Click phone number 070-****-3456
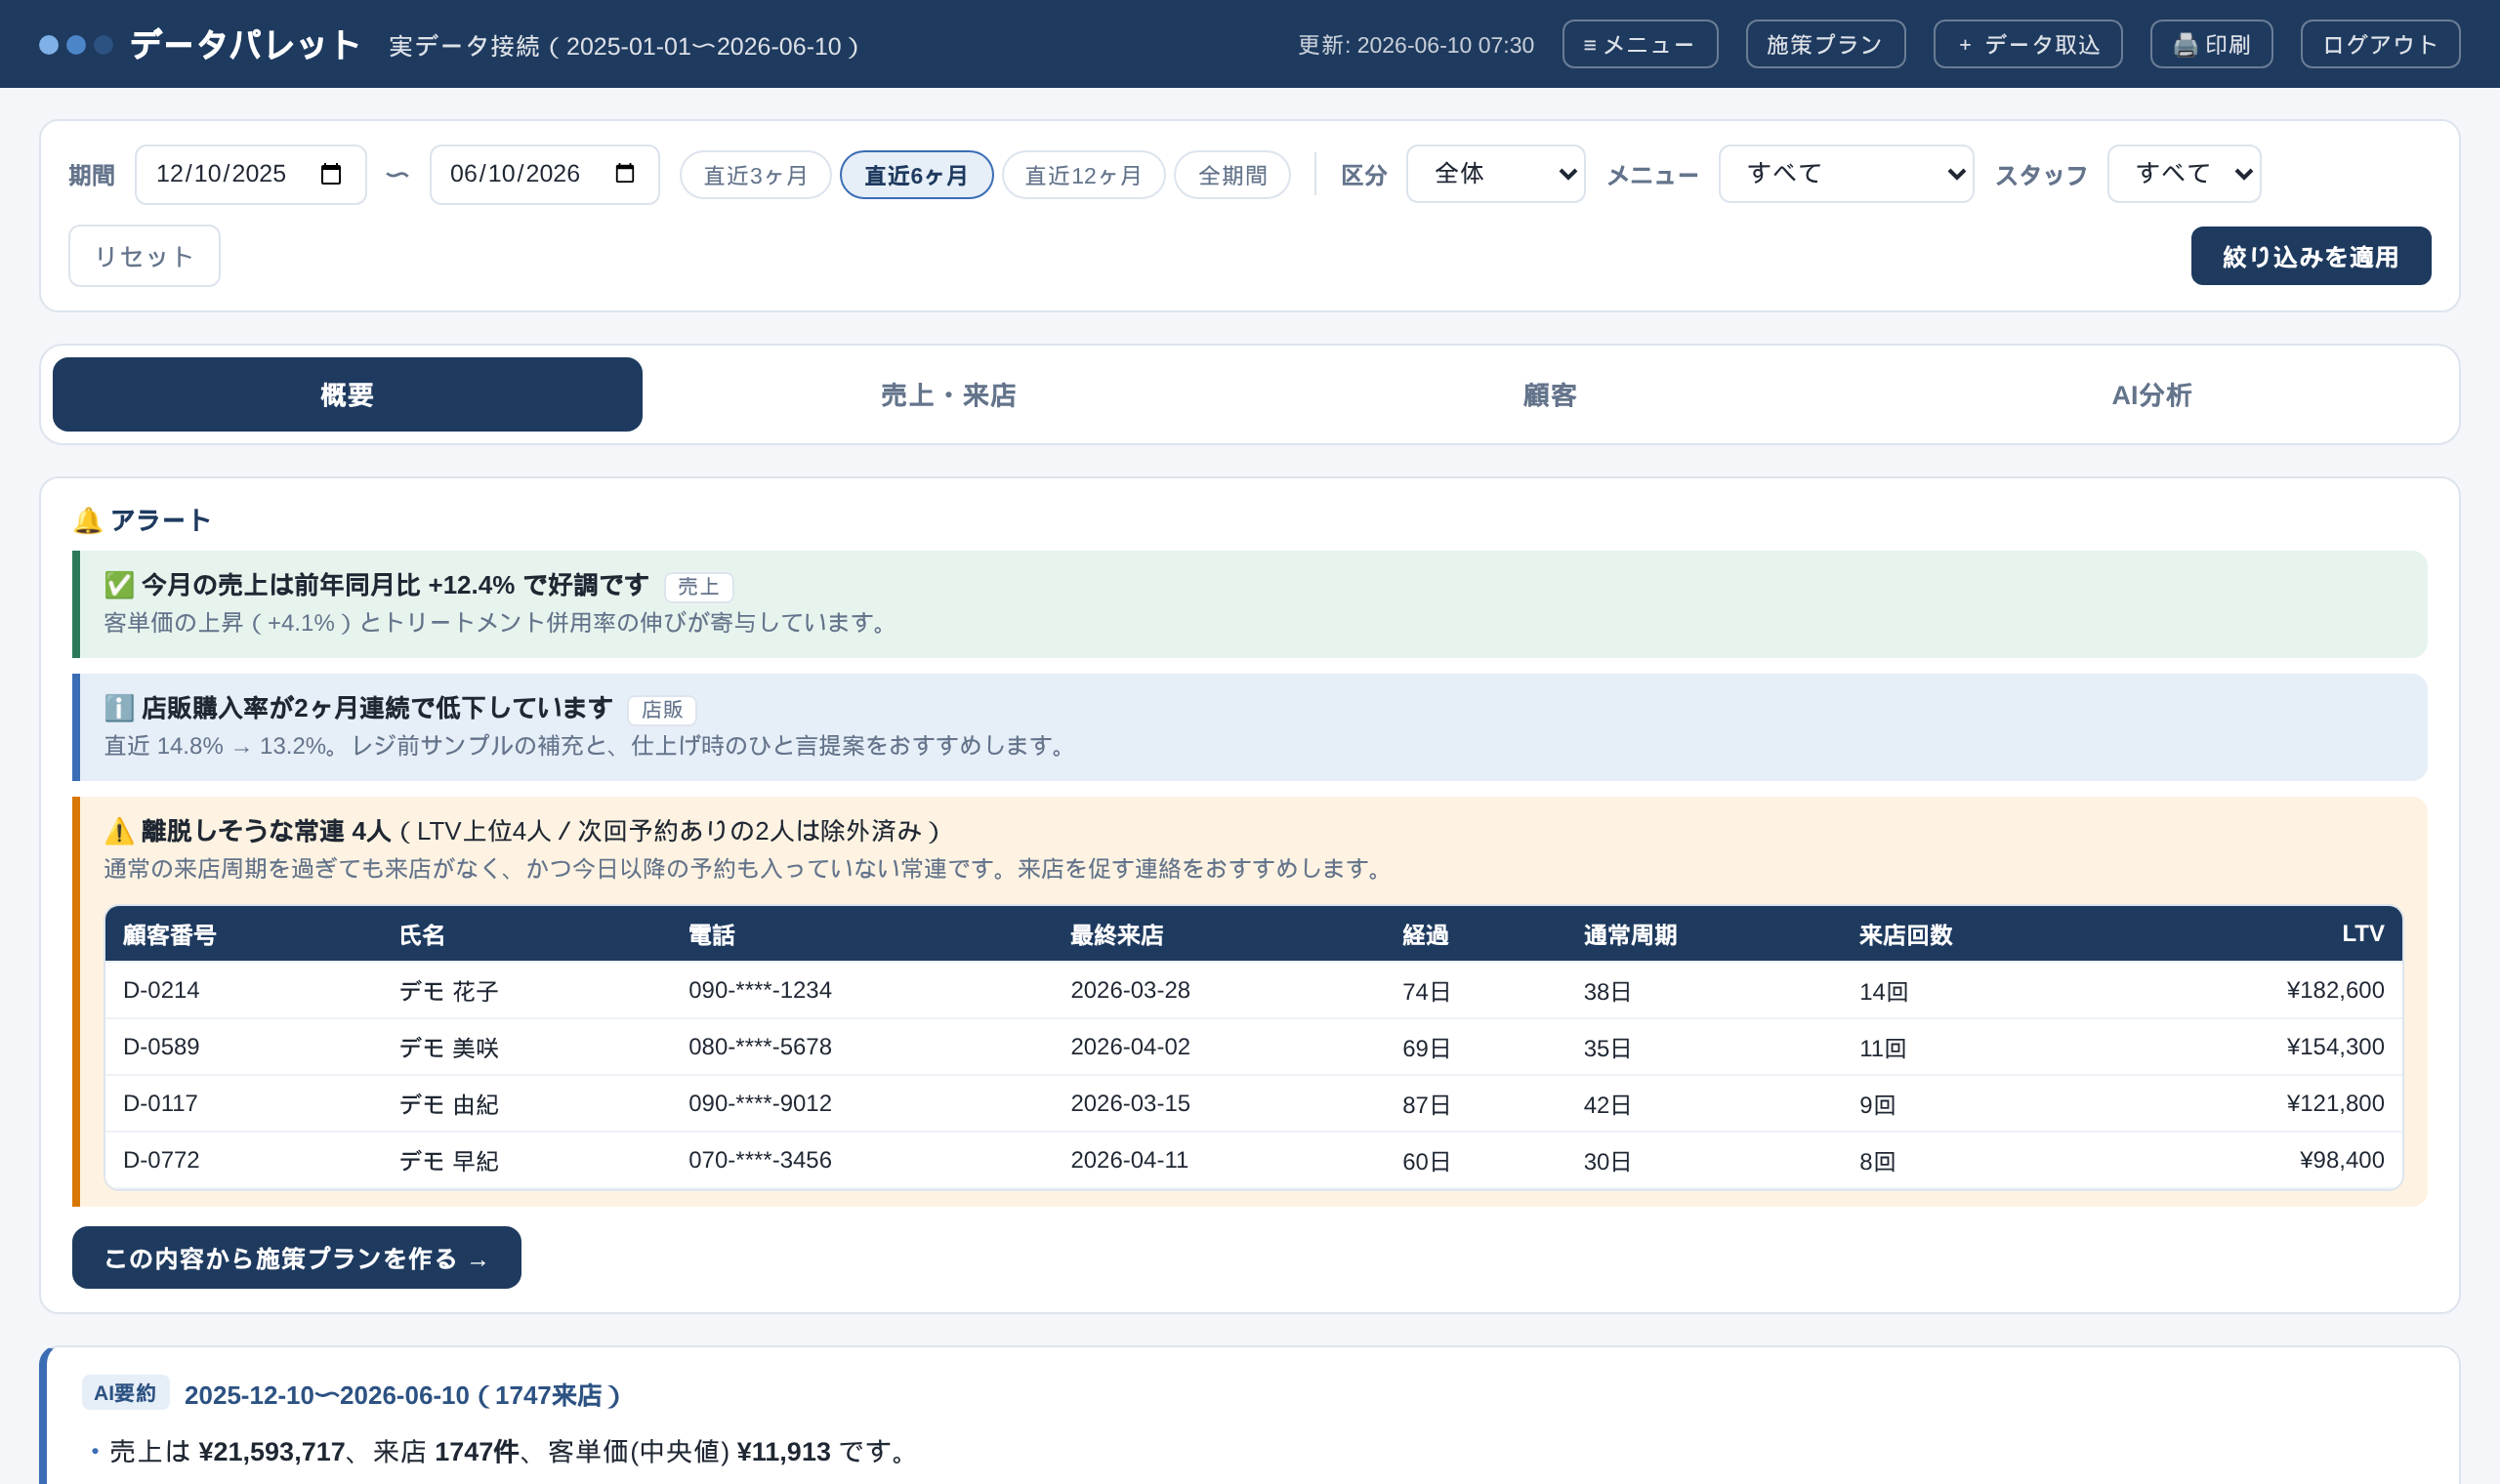Image resolution: width=2500 pixels, height=1484 pixels. pos(760,1160)
